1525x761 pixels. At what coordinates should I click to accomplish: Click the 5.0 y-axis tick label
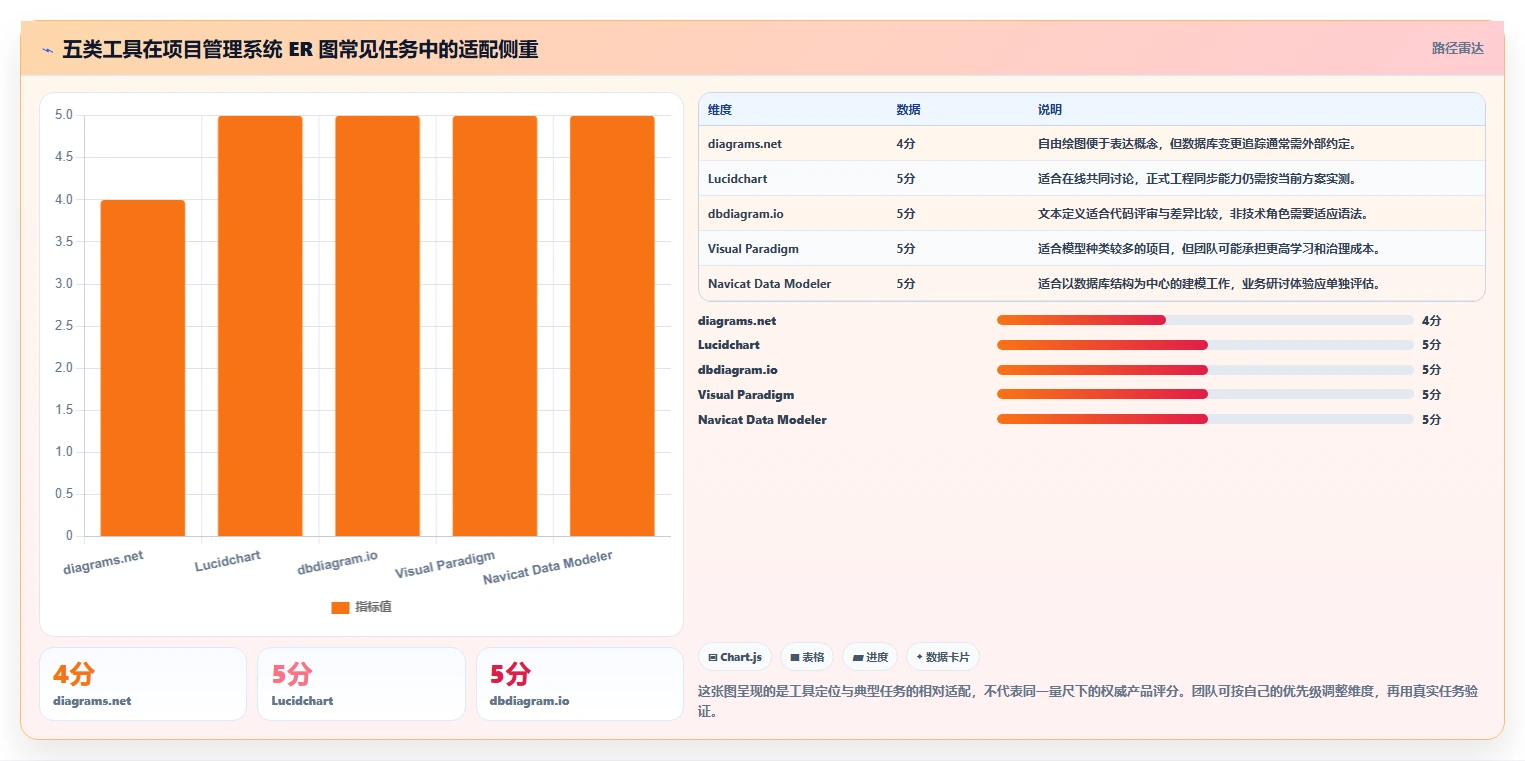pos(64,115)
